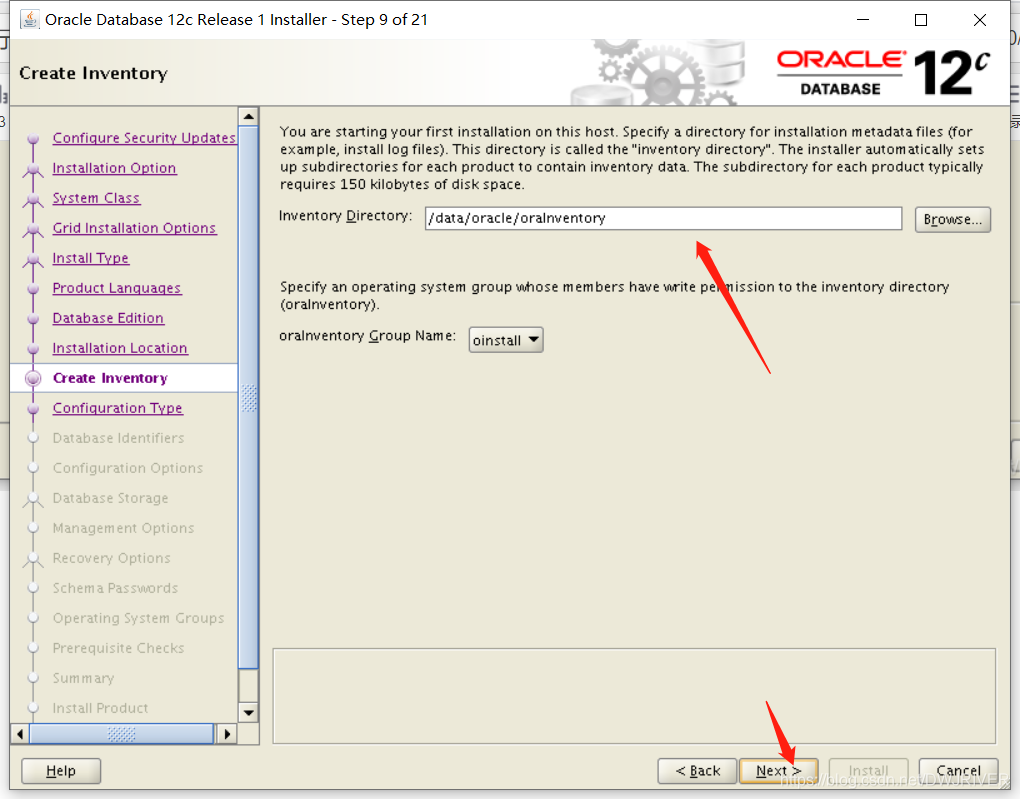This screenshot has height=799, width=1020.
Task: Minimize the installer window
Action: tap(863, 20)
